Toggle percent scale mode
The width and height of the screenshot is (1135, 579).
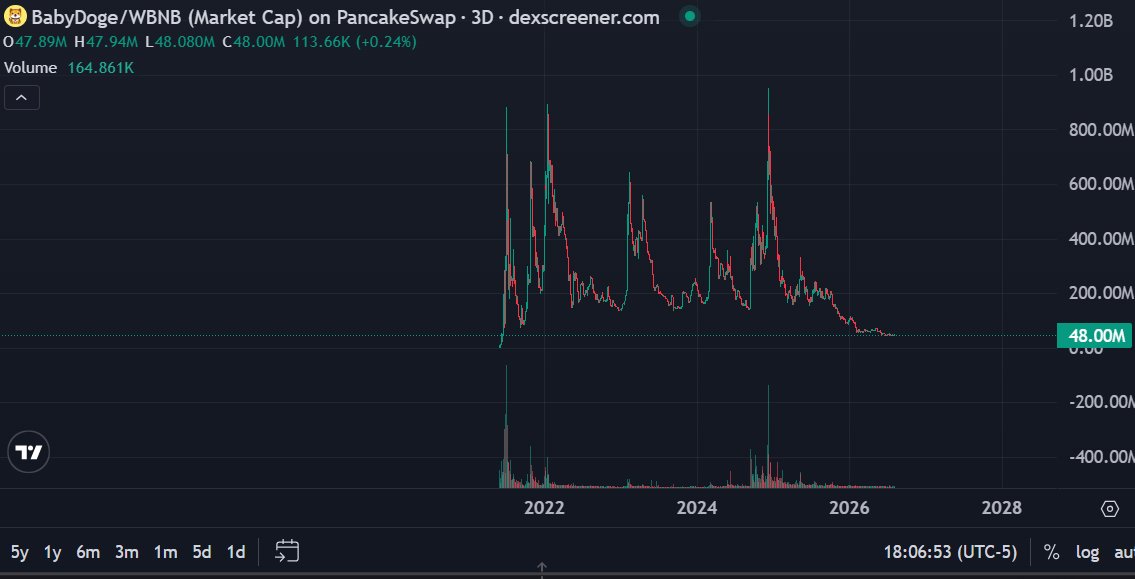click(x=1051, y=552)
